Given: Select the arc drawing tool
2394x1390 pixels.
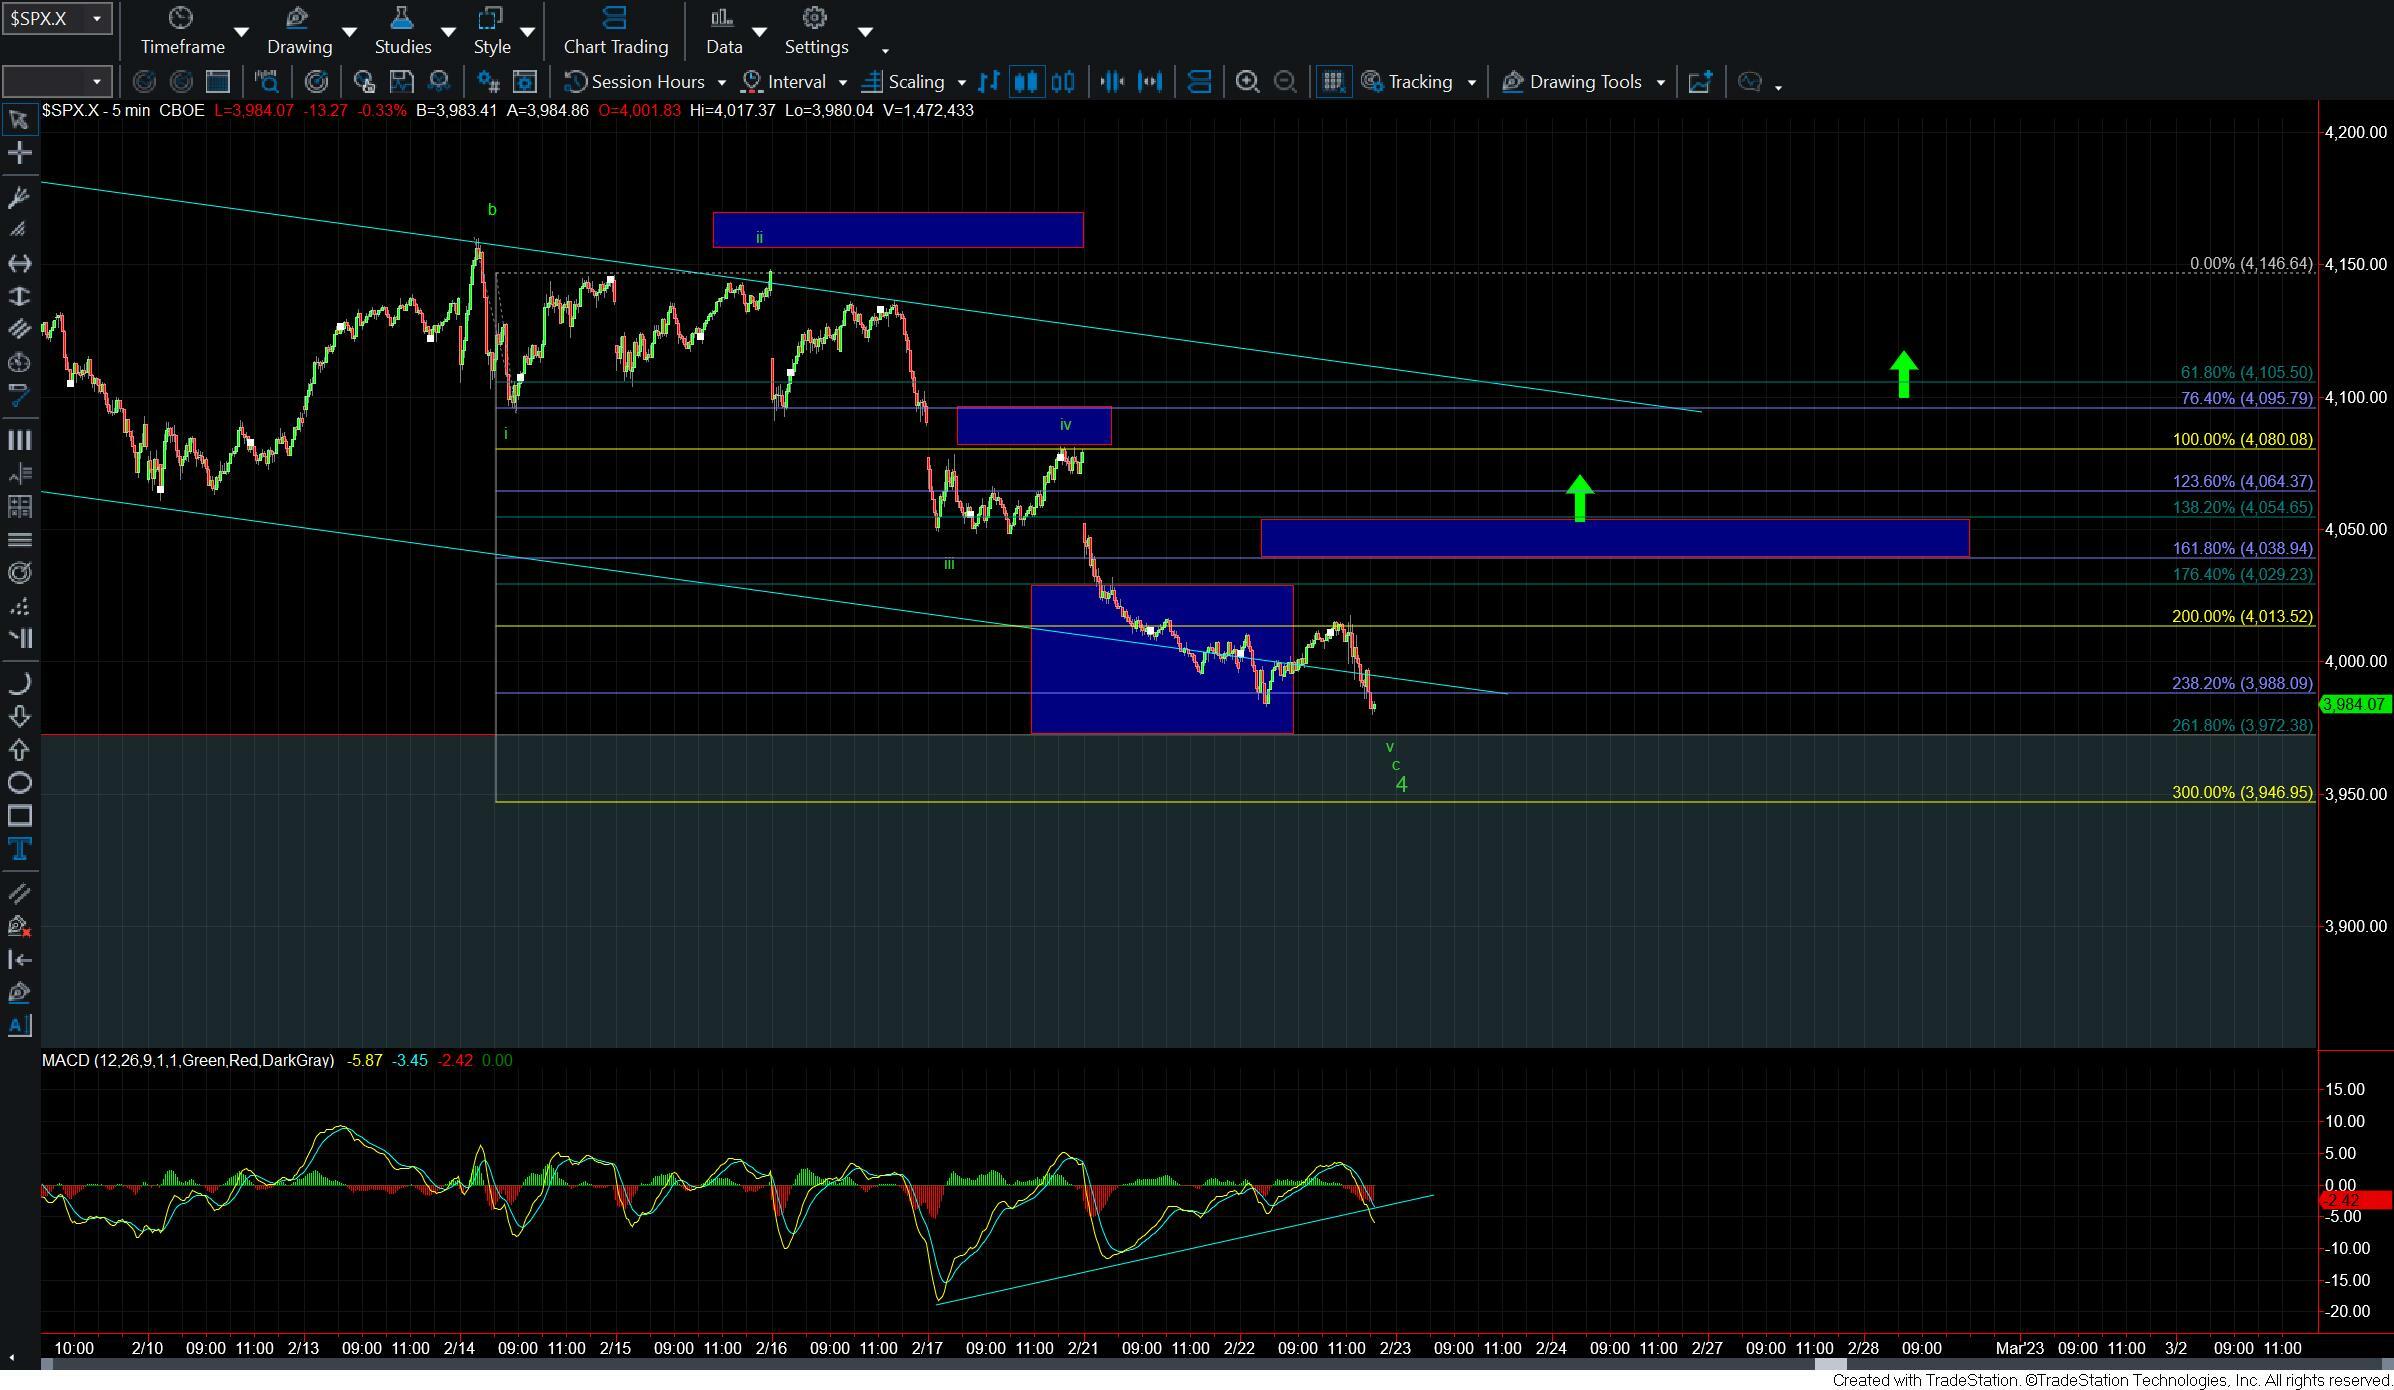Looking at the screenshot, I should [19, 683].
